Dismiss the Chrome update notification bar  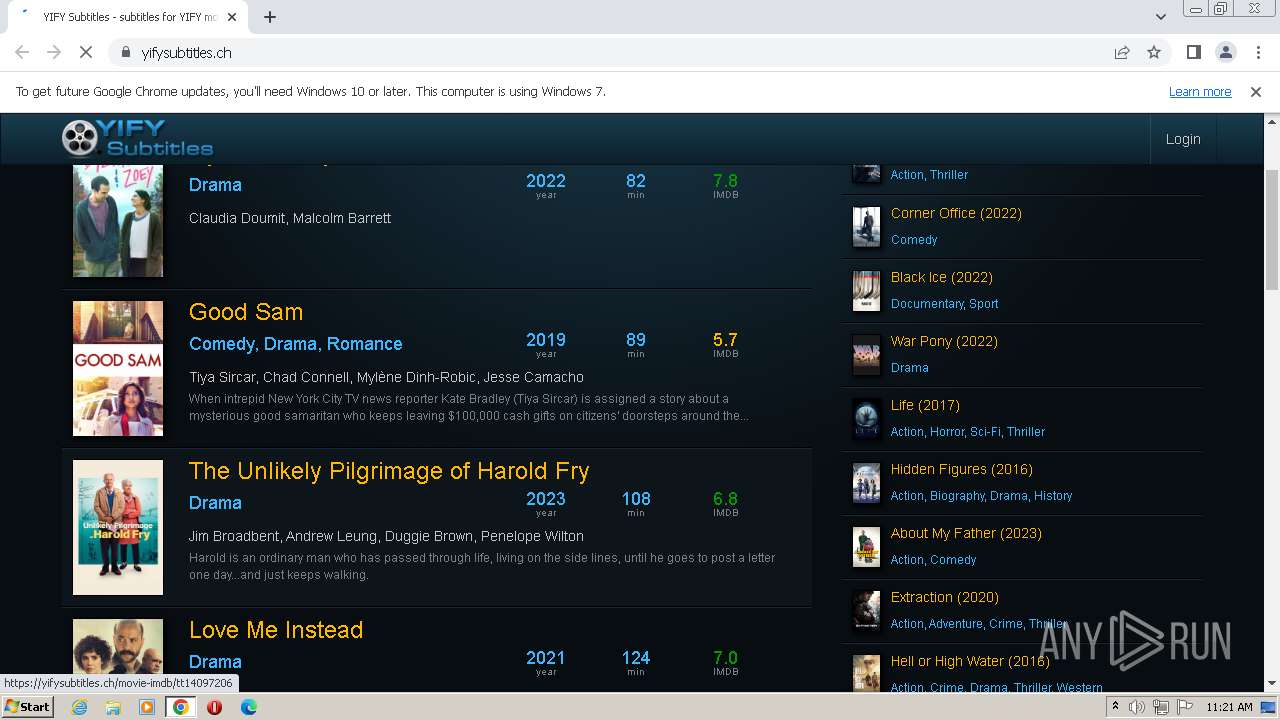[x=1256, y=91]
